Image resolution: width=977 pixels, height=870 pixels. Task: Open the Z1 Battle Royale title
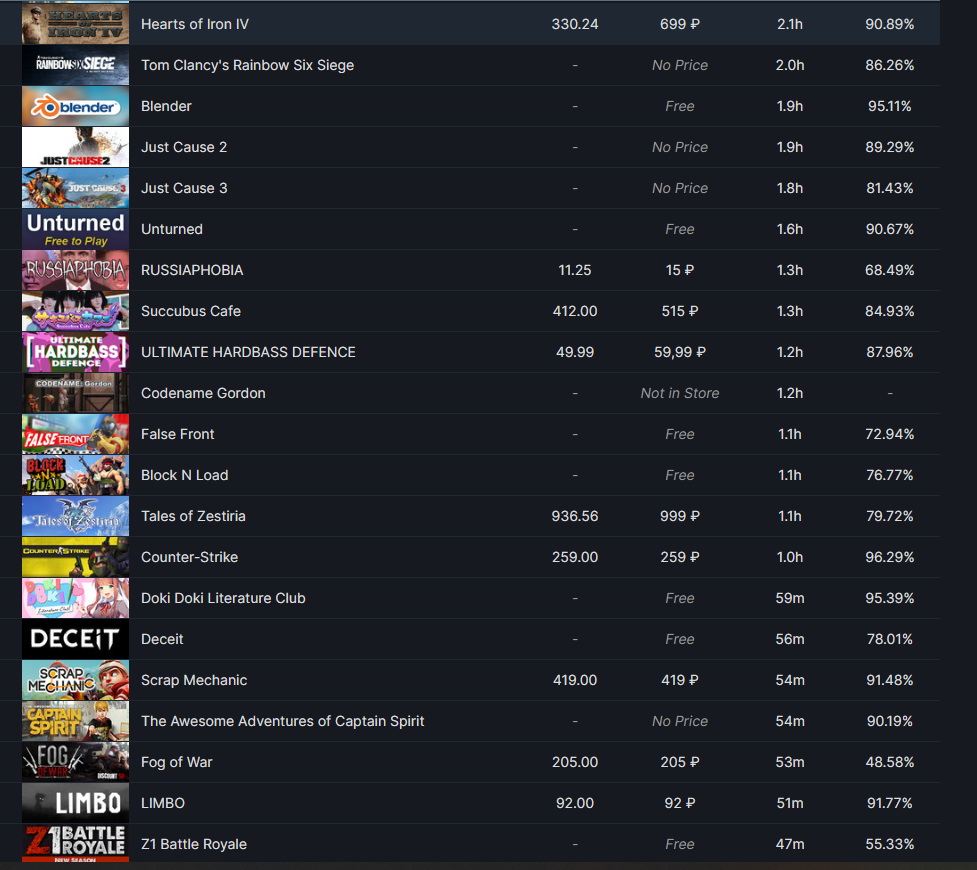194,844
